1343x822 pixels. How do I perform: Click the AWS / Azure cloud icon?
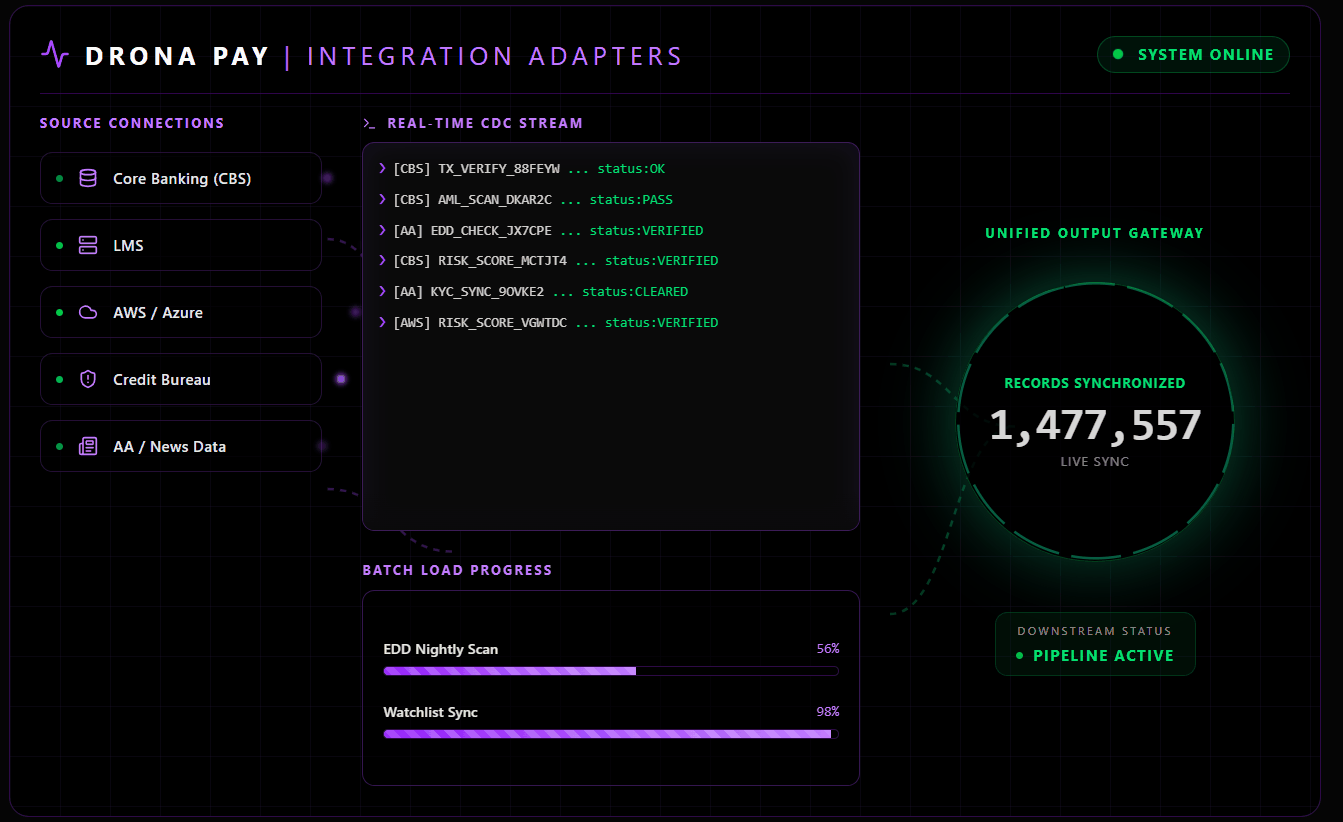pos(88,312)
